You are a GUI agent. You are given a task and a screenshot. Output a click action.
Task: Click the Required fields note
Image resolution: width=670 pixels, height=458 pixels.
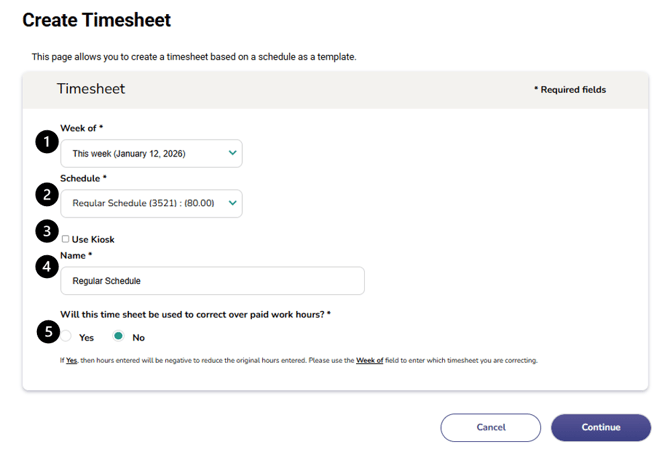pos(570,90)
